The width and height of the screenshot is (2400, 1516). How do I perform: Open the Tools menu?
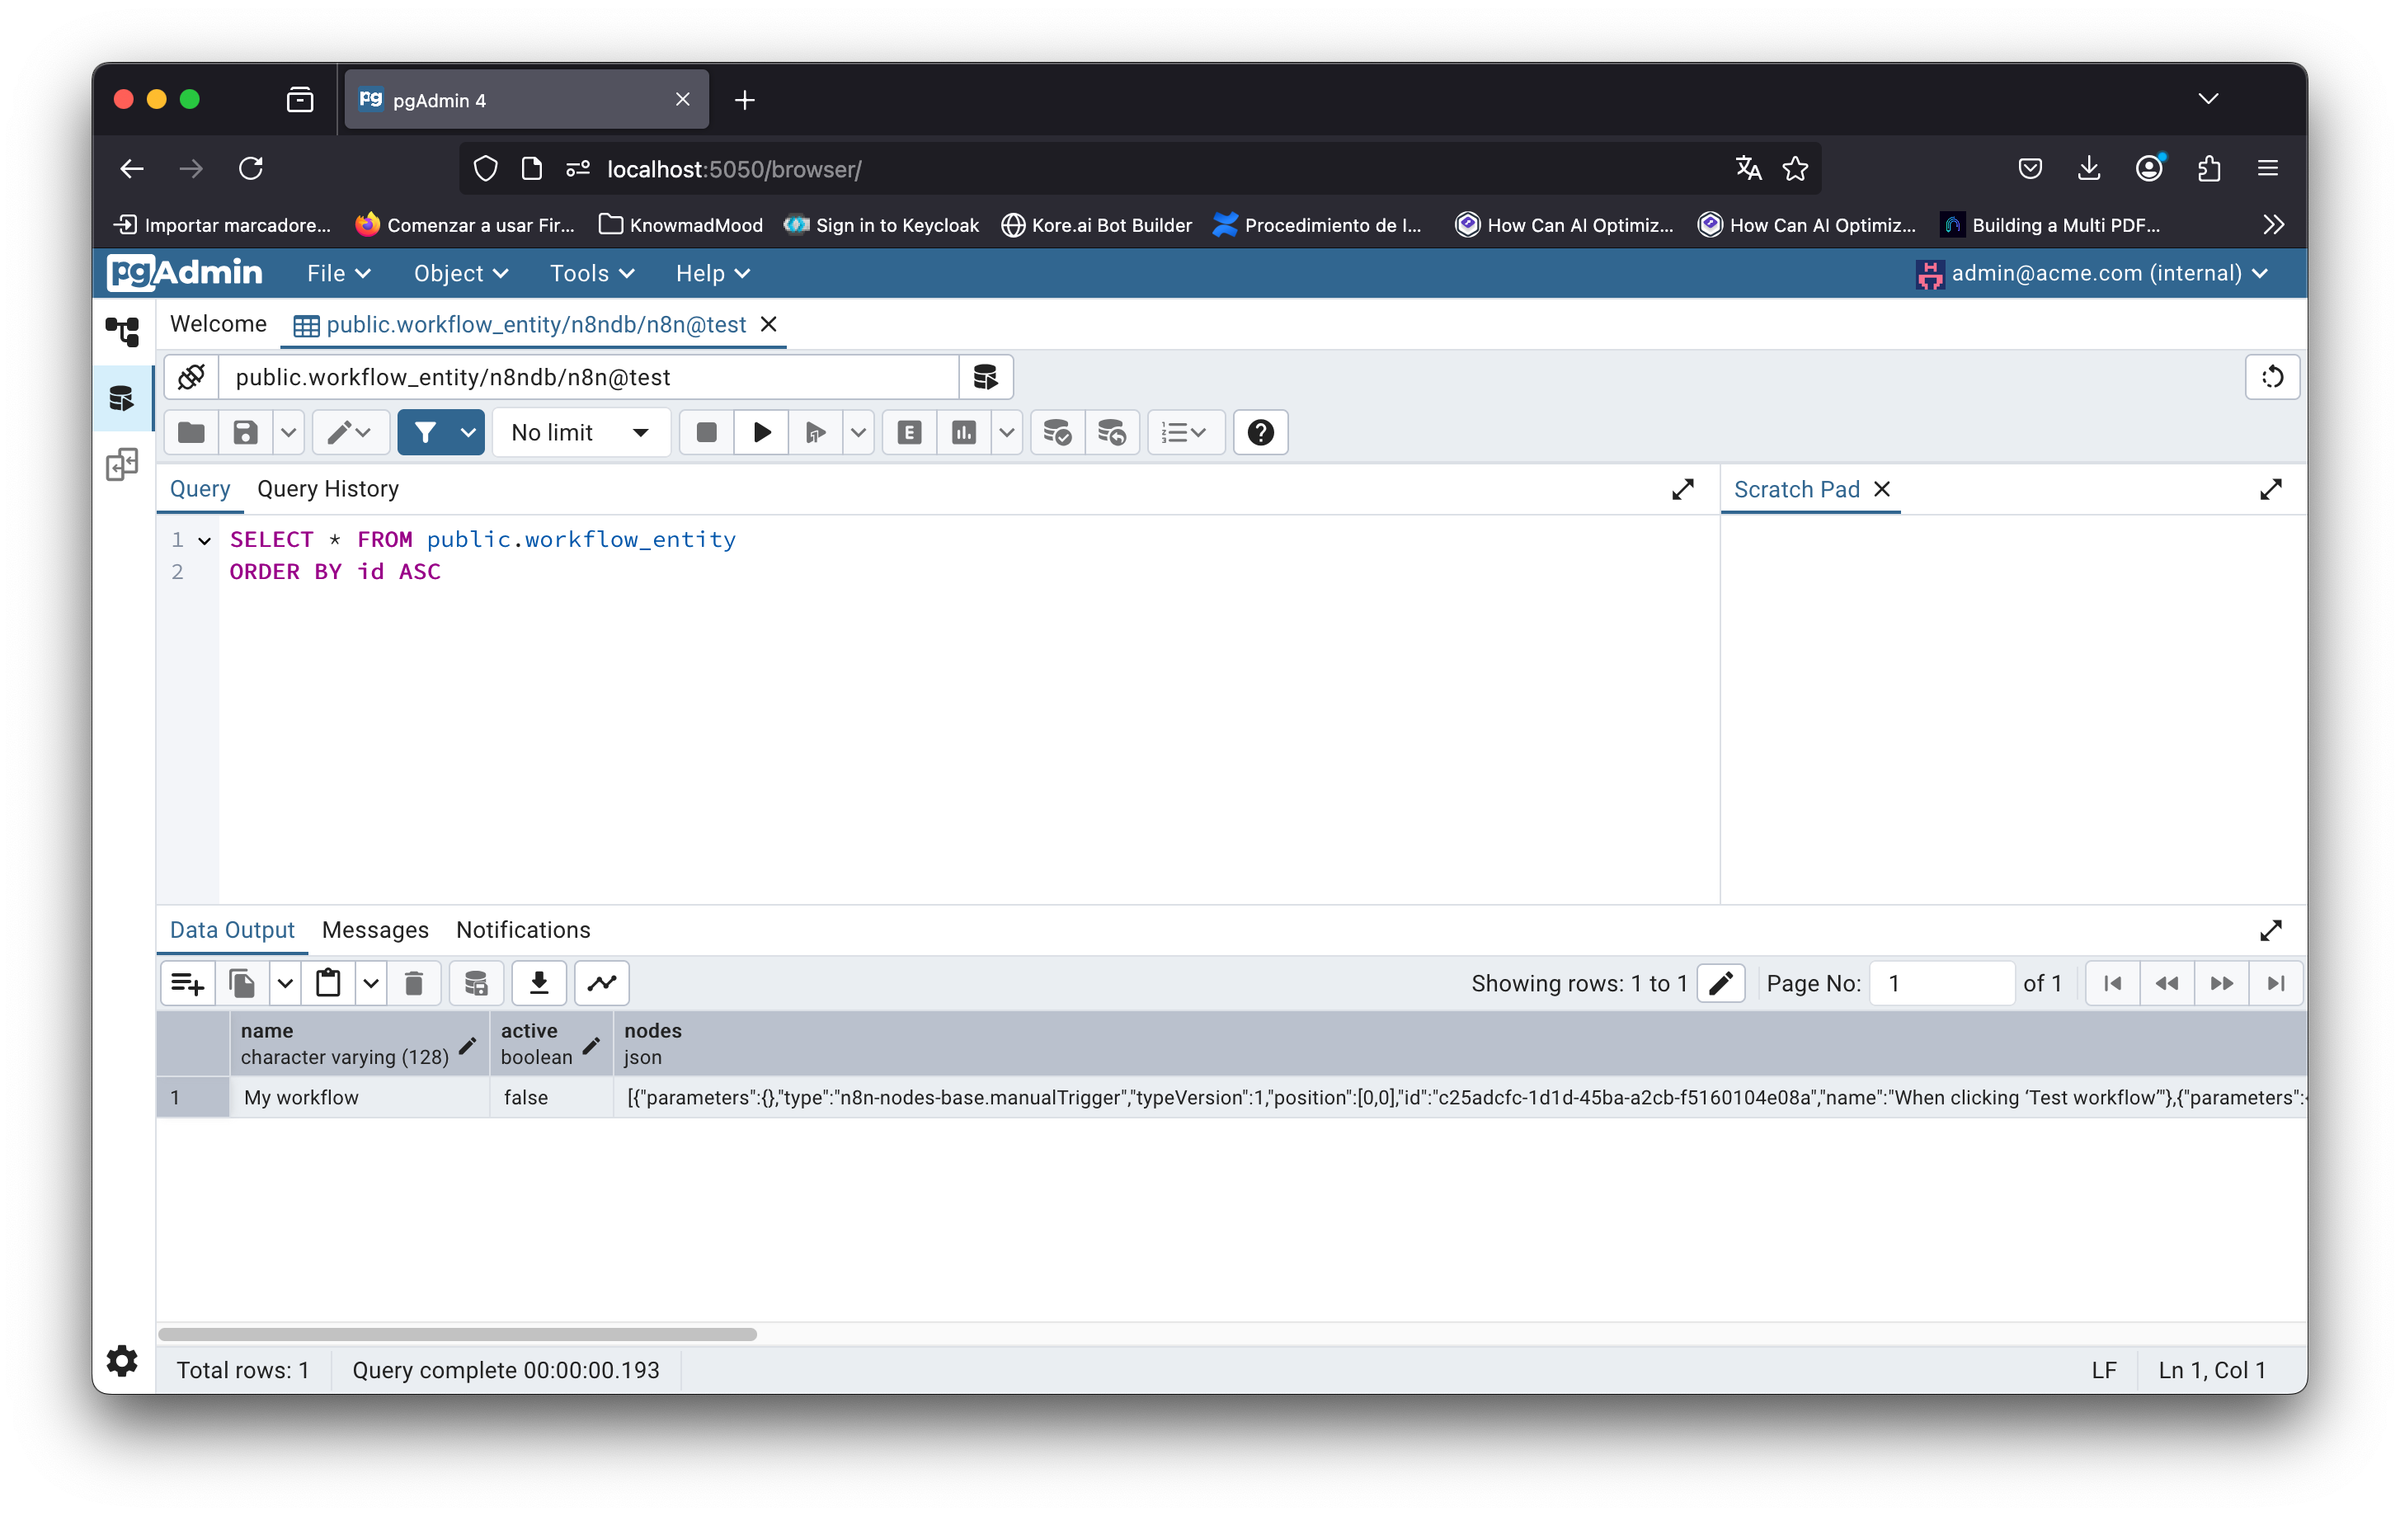590,273
